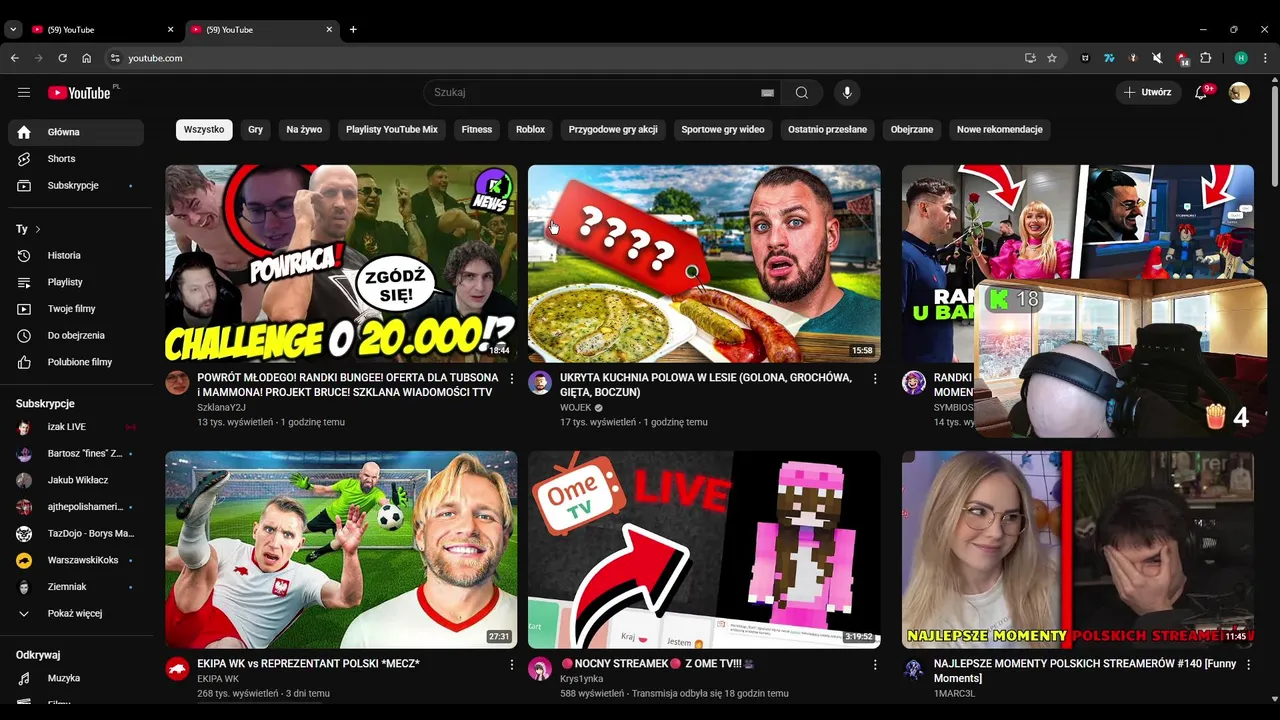This screenshot has height=720, width=1280.
Task: Bookmark this page with star icon
Action: 1052,58
